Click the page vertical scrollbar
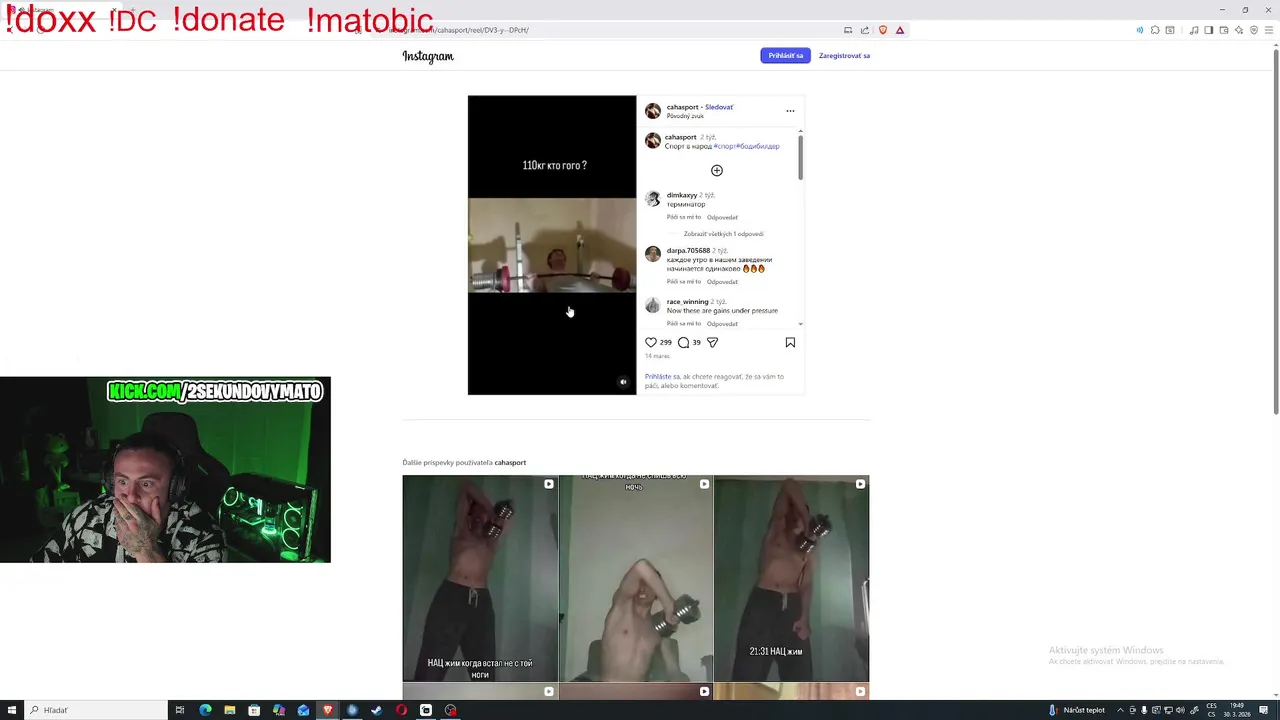The width and height of the screenshot is (1280, 720). 1275,230
